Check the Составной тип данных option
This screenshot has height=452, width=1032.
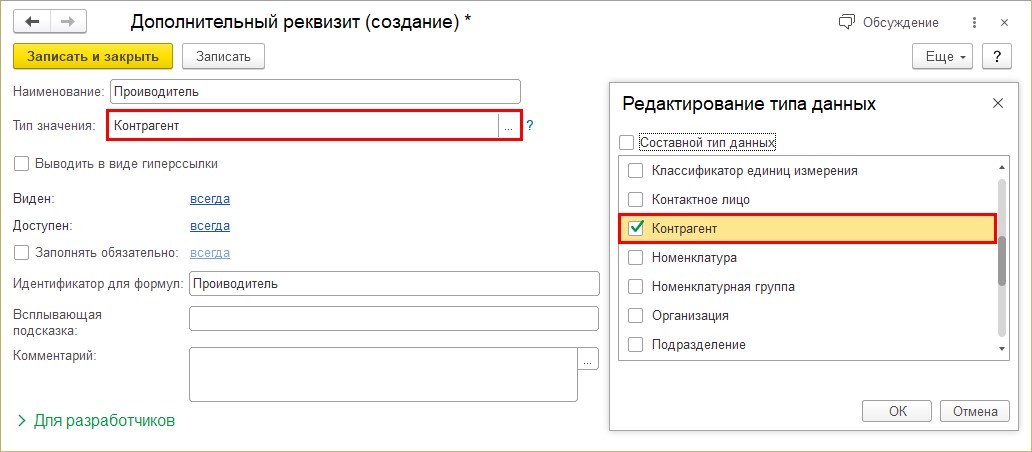627,143
